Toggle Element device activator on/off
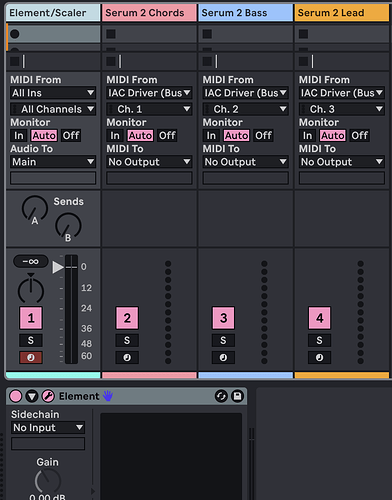Screen dimensions: 392x500 [x=16, y=396]
